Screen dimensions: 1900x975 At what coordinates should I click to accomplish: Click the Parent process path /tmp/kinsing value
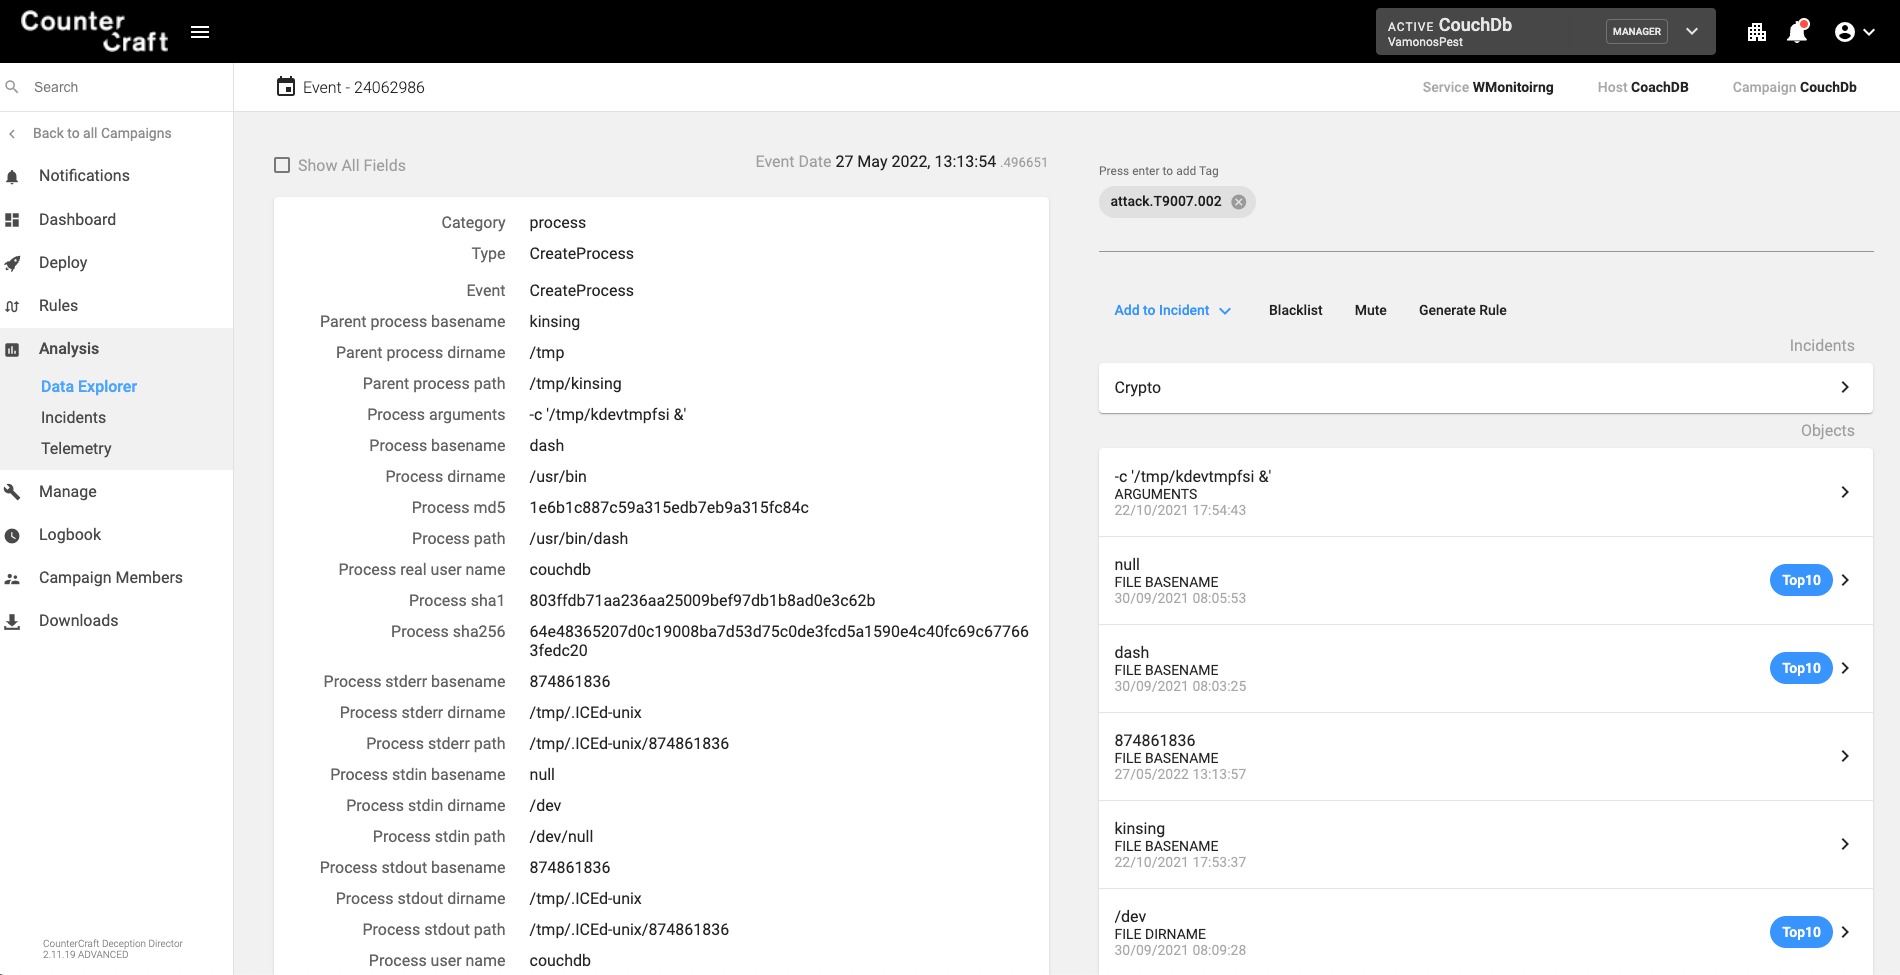(575, 383)
